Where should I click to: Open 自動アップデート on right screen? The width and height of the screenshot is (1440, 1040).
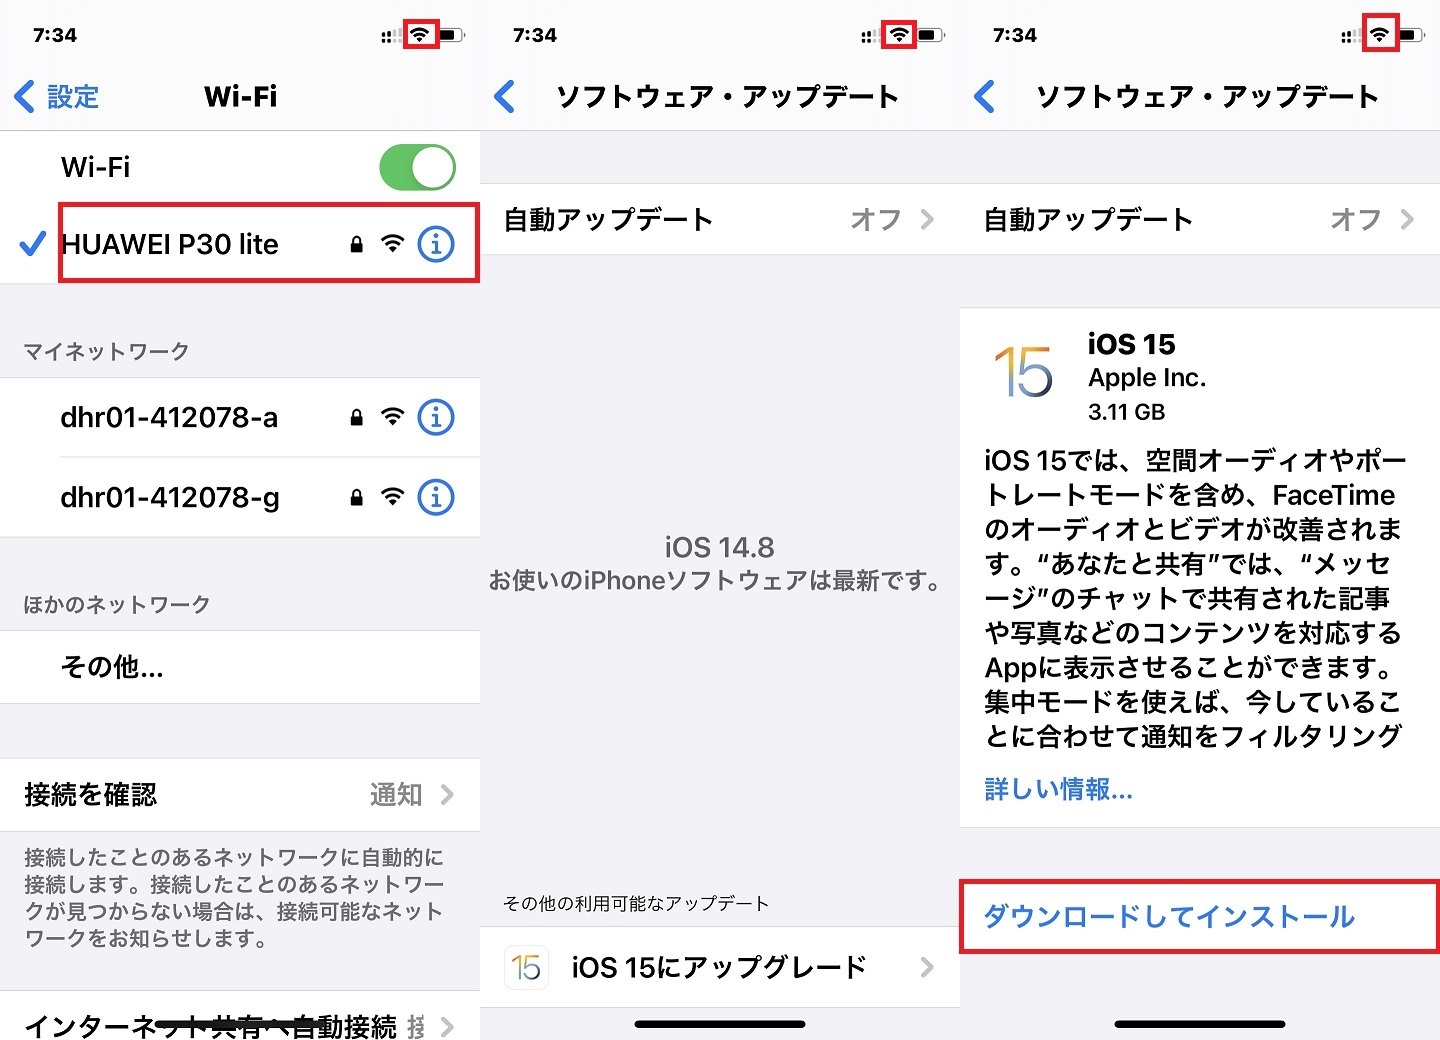click(x=1200, y=219)
